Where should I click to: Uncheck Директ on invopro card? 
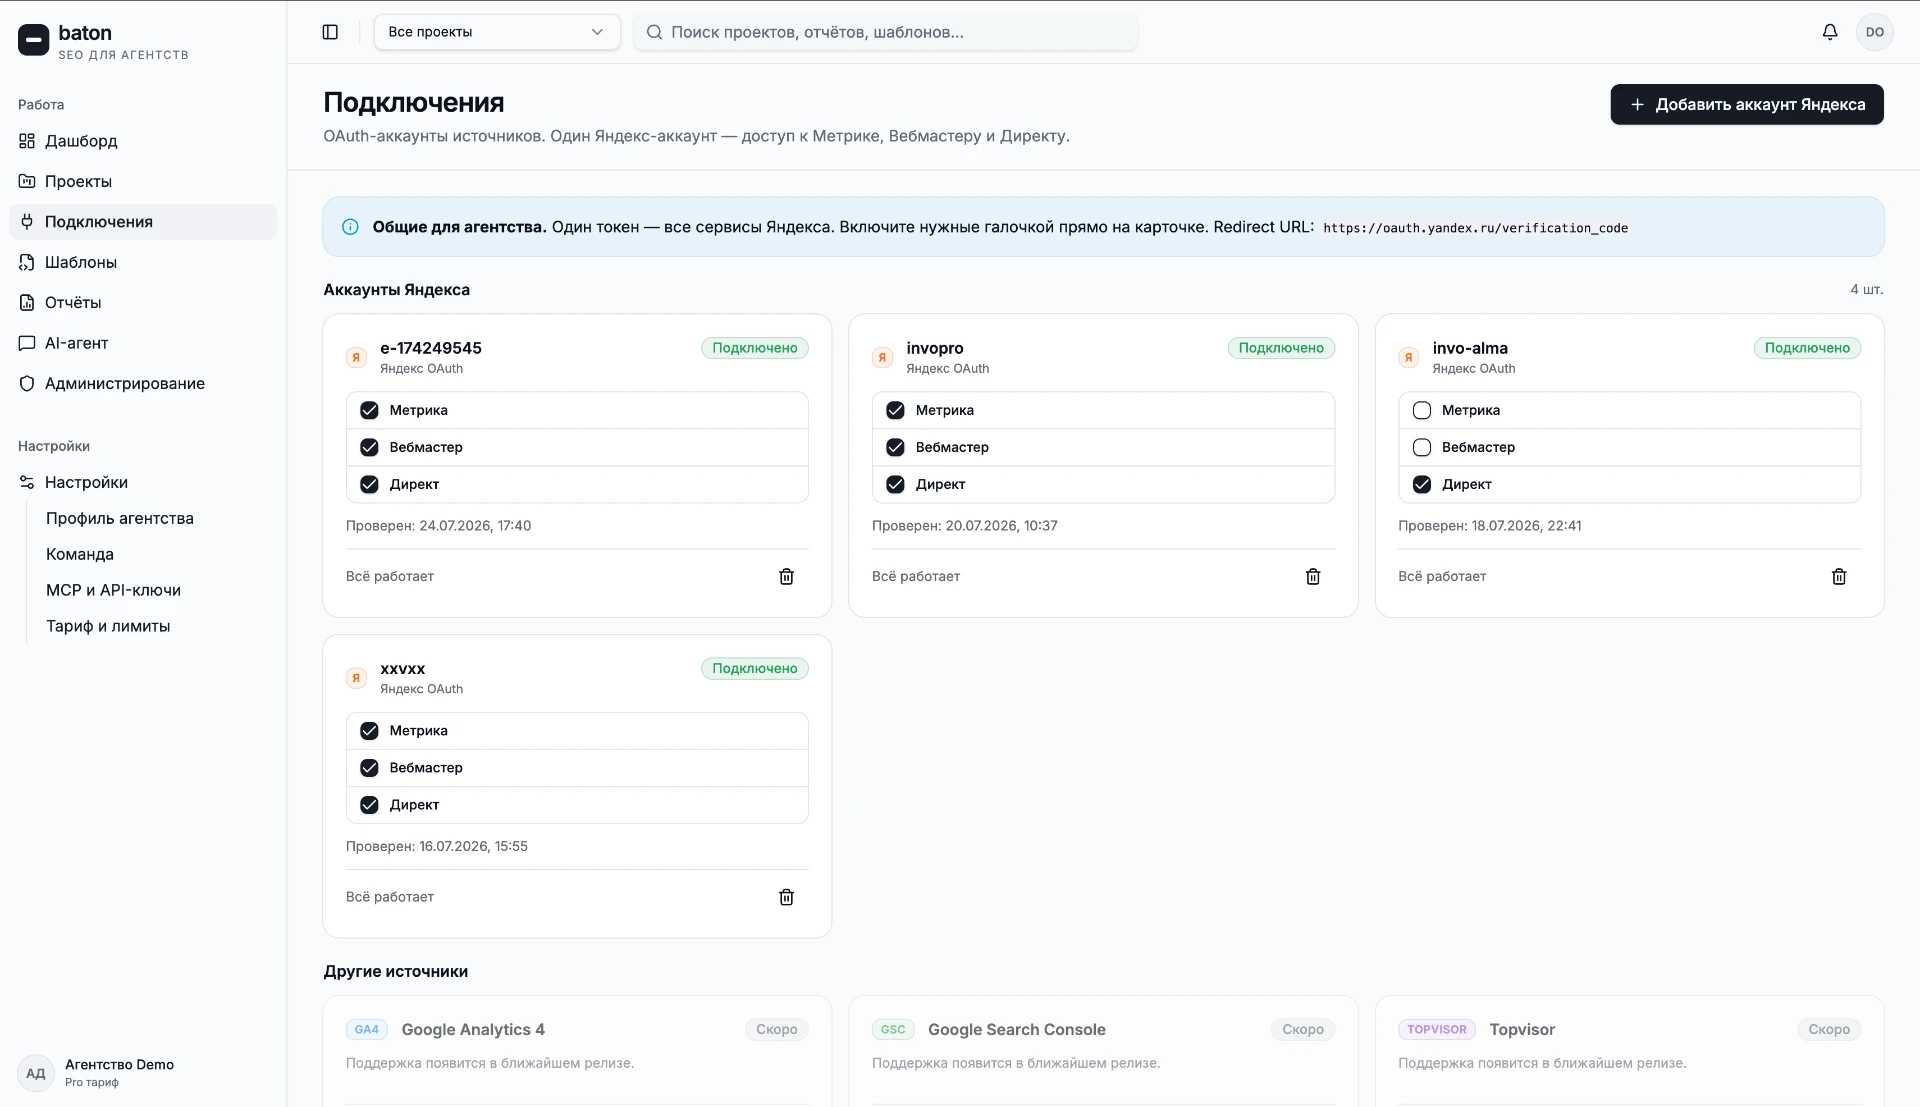pyautogui.click(x=895, y=484)
